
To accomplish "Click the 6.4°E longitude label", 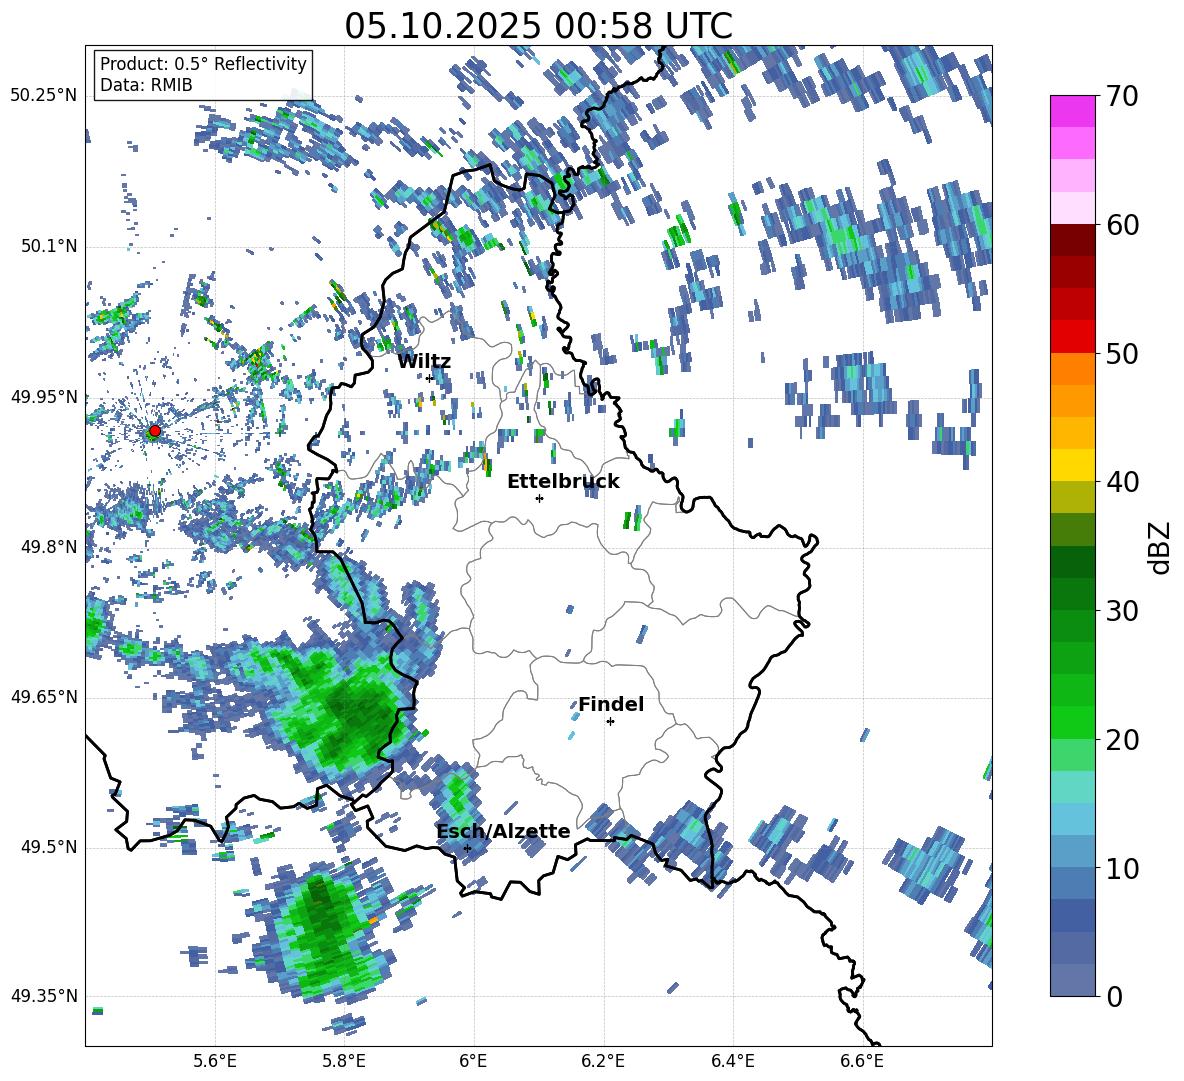I will click(732, 1062).
